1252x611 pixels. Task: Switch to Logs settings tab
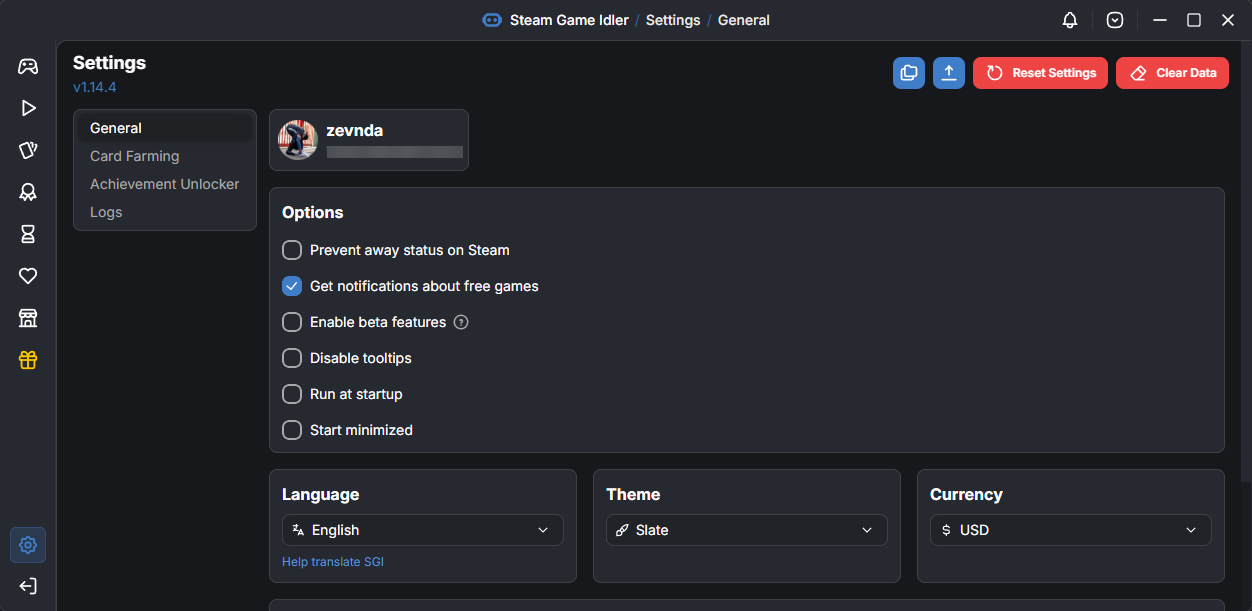(x=165, y=212)
